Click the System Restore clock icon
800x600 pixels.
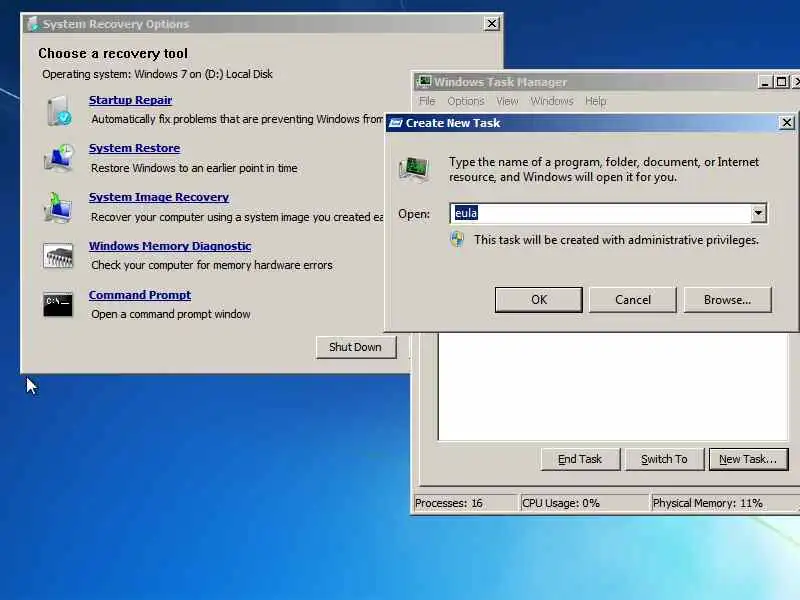click(x=59, y=158)
